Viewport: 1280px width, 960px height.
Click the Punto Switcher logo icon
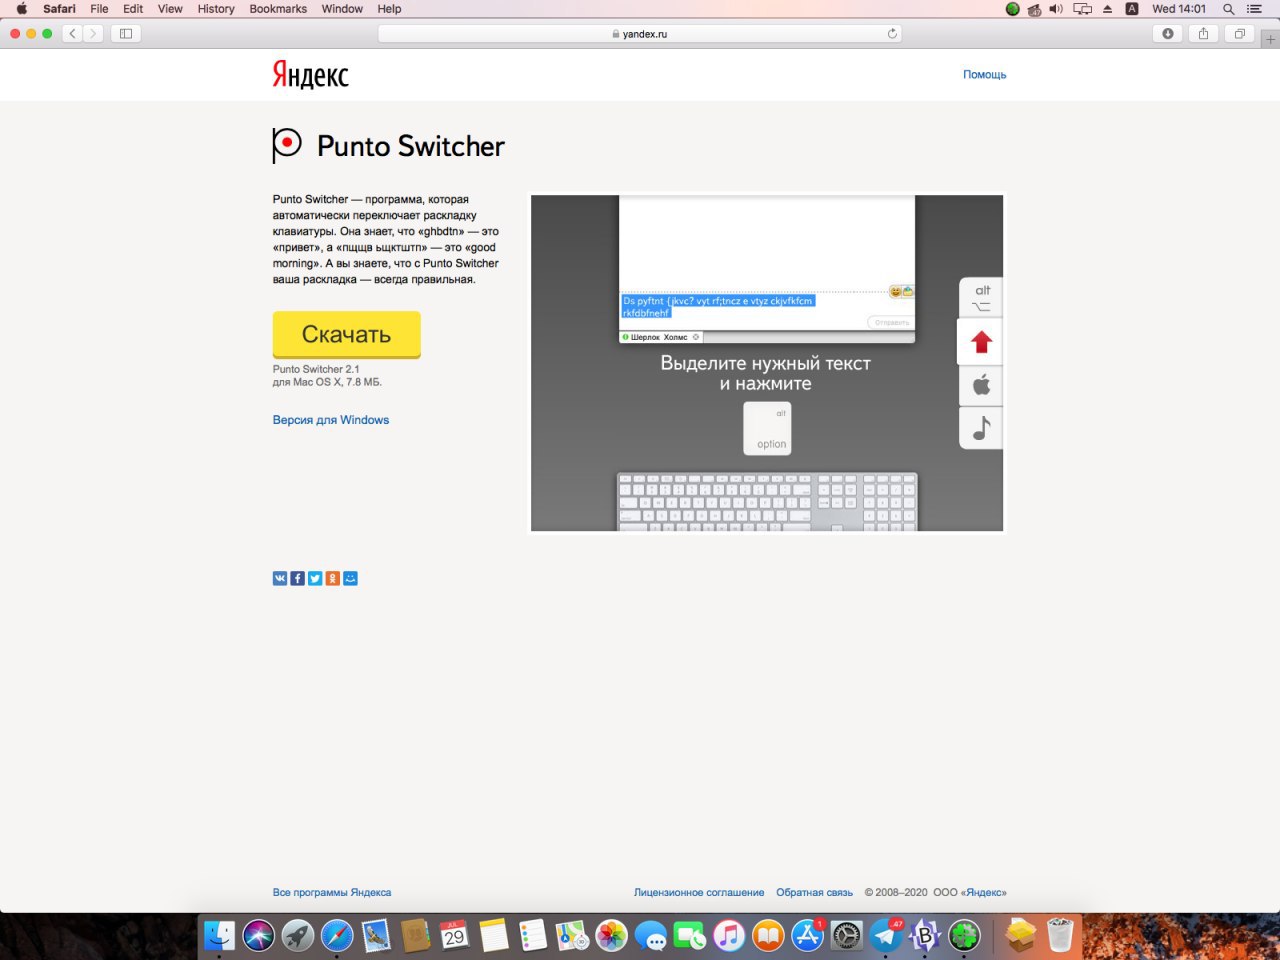[286, 145]
